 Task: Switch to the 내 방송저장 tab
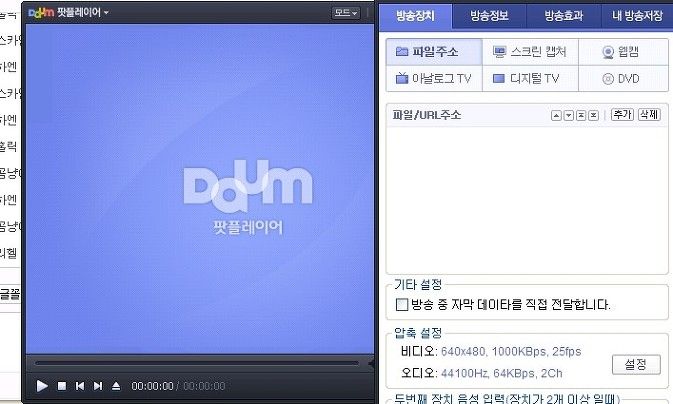click(637, 16)
